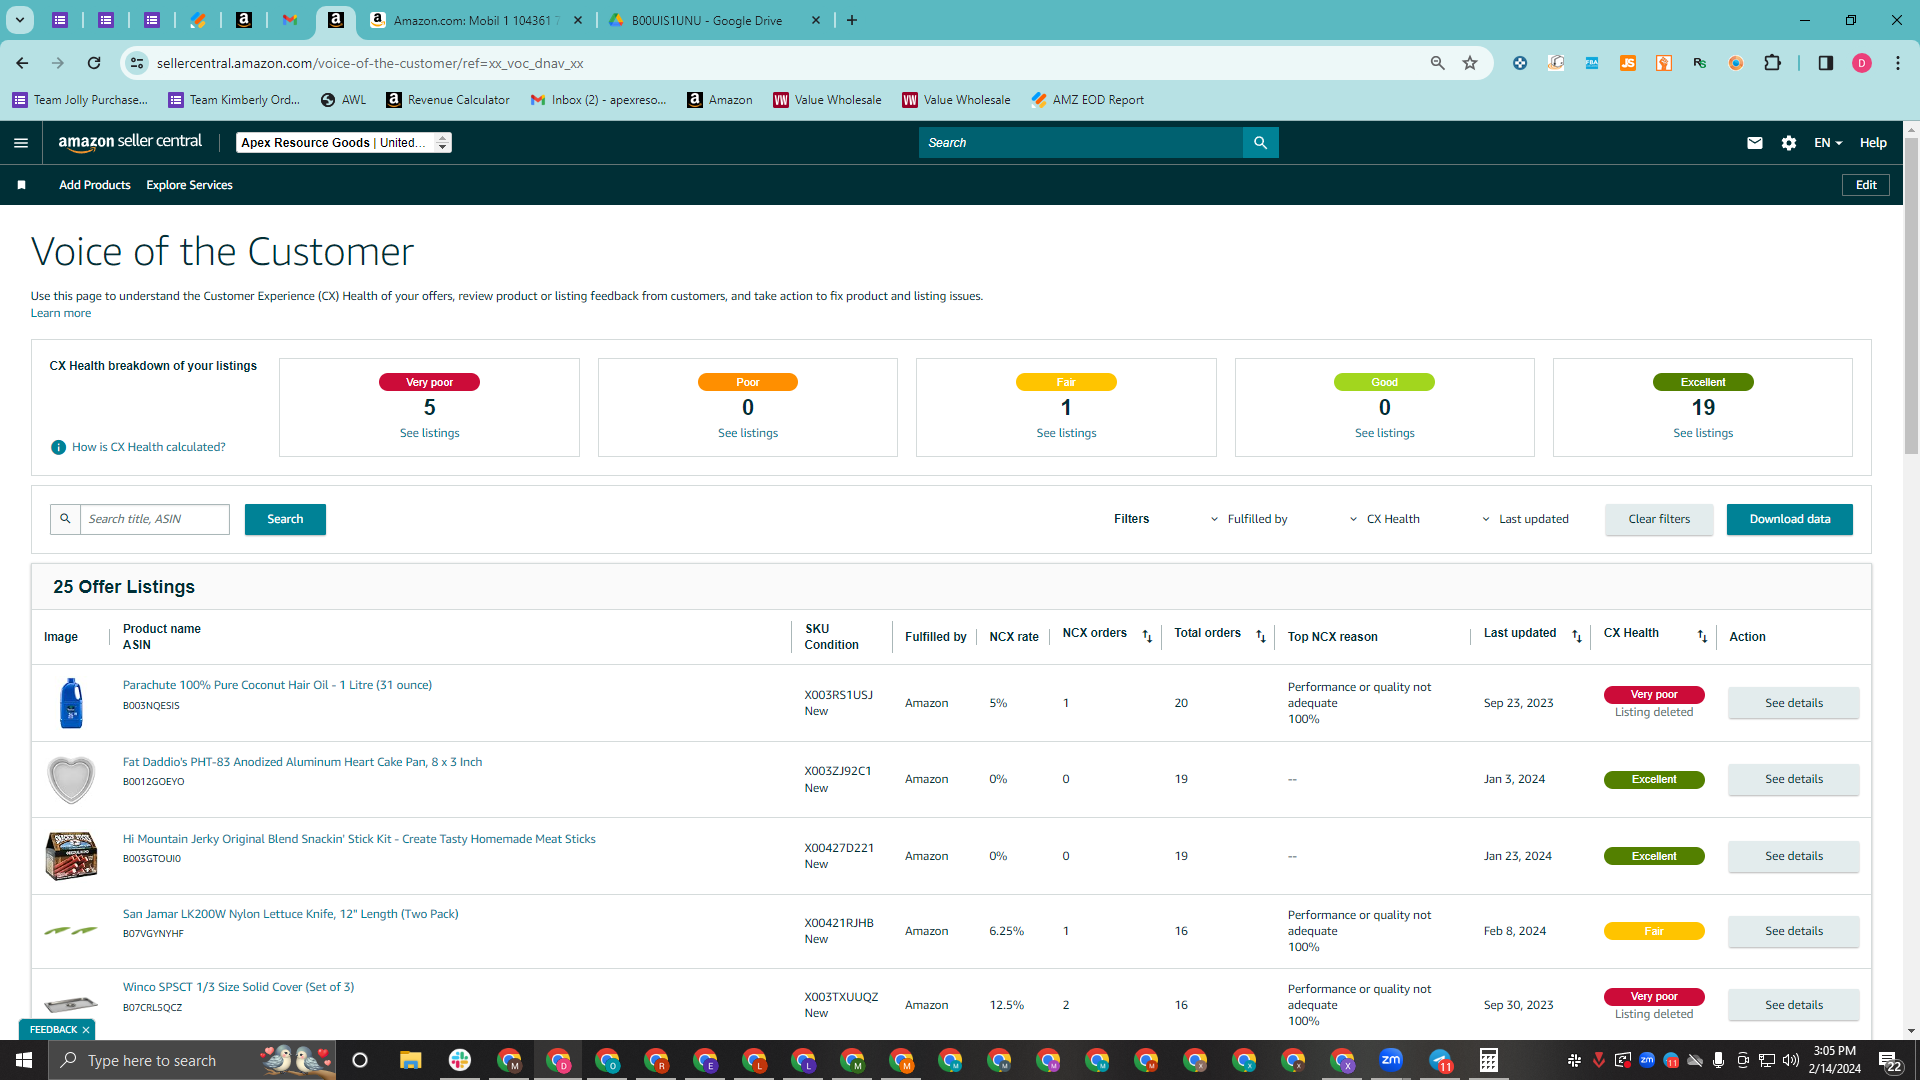Viewport: 1920px width, 1080px height.
Task: Sort by Total orders column arrows
Action: coord(1261,636)
